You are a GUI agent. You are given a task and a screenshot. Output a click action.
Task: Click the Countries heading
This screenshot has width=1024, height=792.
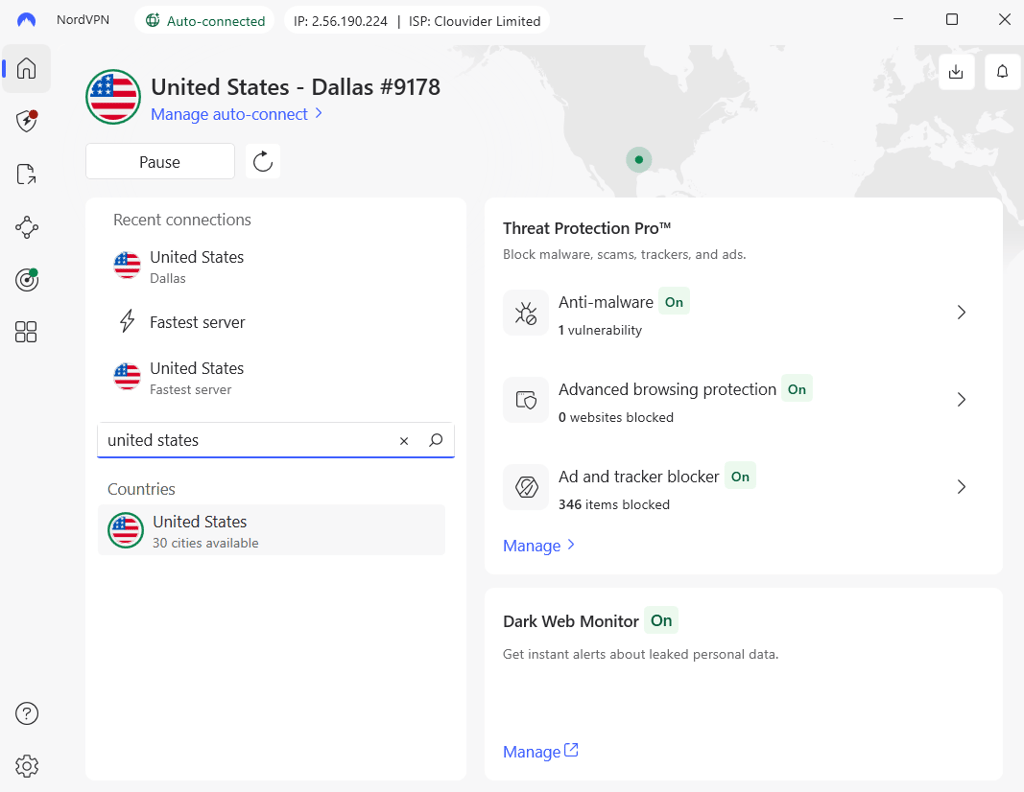click(x=142, y=489)
